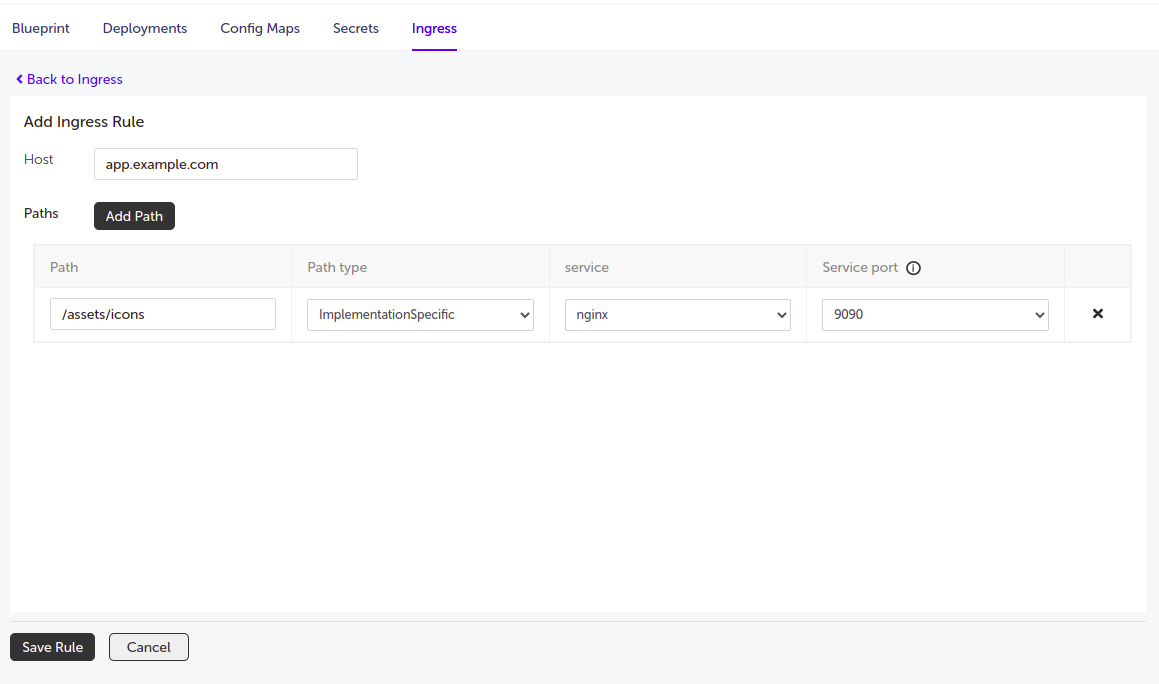Save the ingress rule
This screenshot has height=684, width=1159.
(53, 647)
